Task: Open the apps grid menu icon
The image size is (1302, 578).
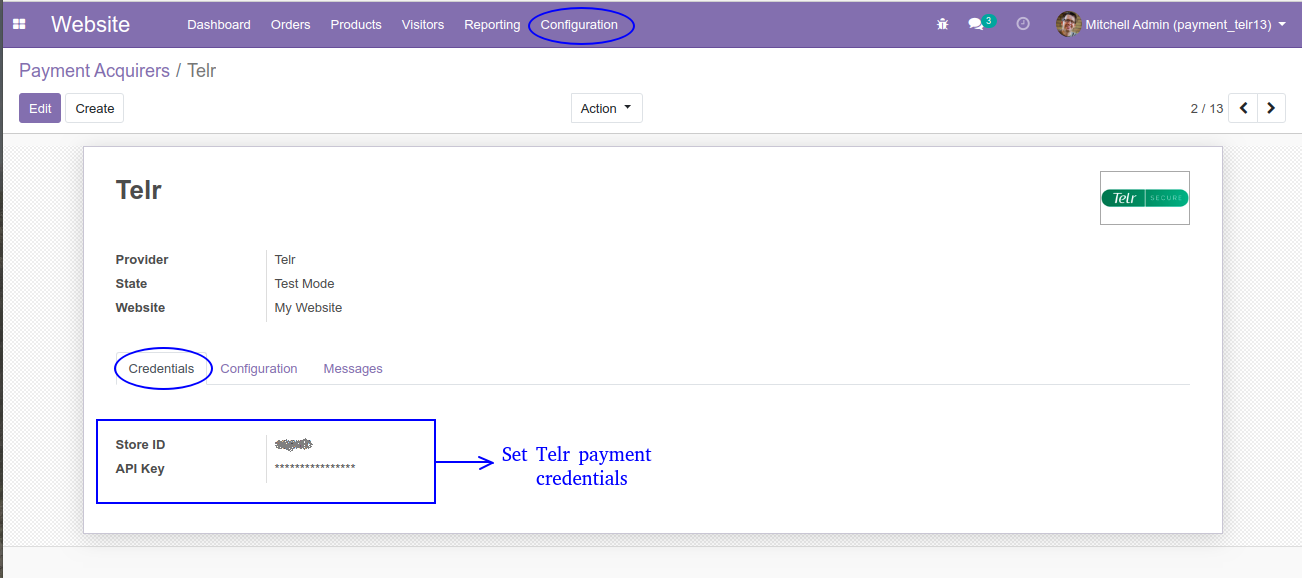Action: point(19,24)
